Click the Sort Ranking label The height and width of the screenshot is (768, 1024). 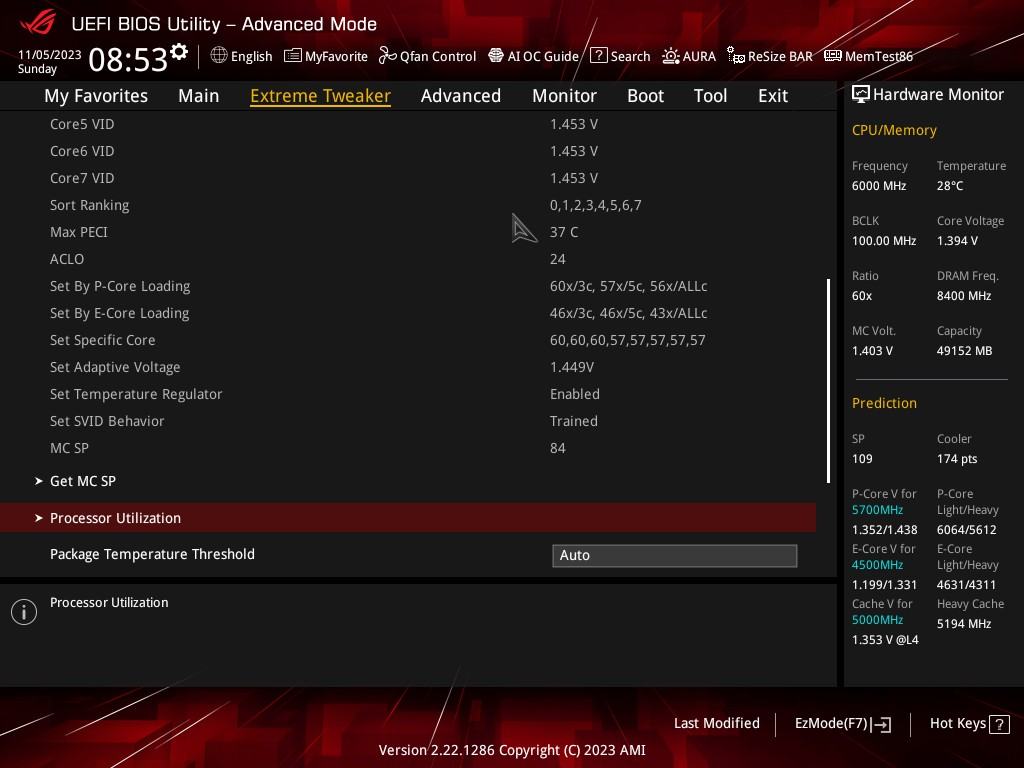click(89, 205)
